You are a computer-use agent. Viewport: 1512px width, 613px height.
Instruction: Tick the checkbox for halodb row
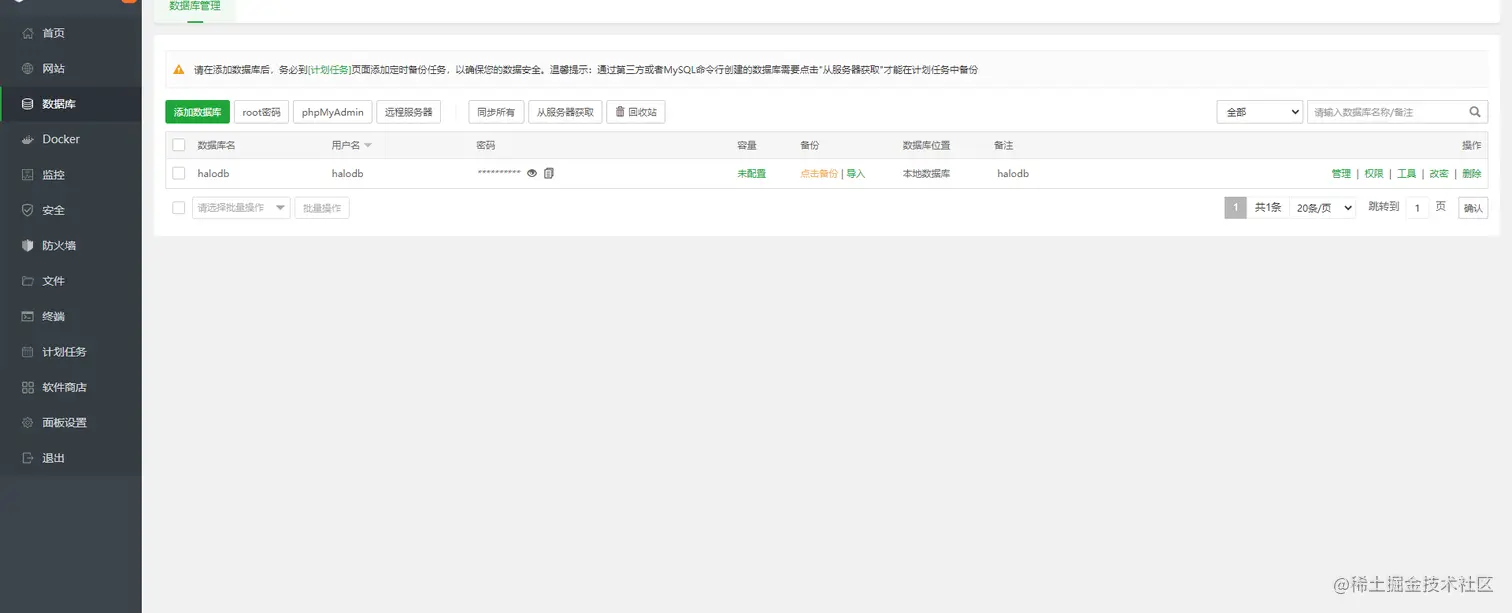click(x=179, y=173)
